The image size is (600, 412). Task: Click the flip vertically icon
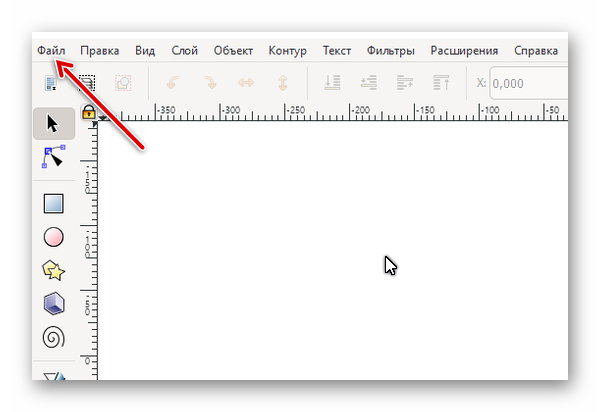[x=282, y=83]
